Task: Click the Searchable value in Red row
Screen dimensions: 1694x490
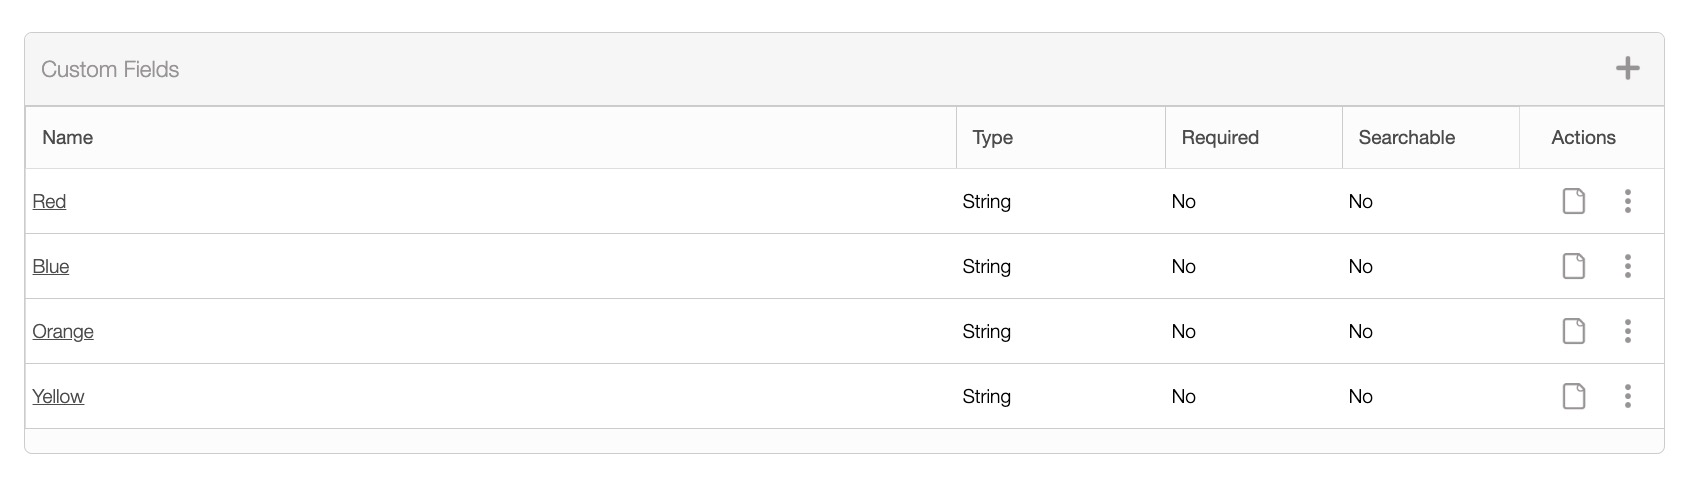Action: pyautogui.click(x=1360, y=202)
